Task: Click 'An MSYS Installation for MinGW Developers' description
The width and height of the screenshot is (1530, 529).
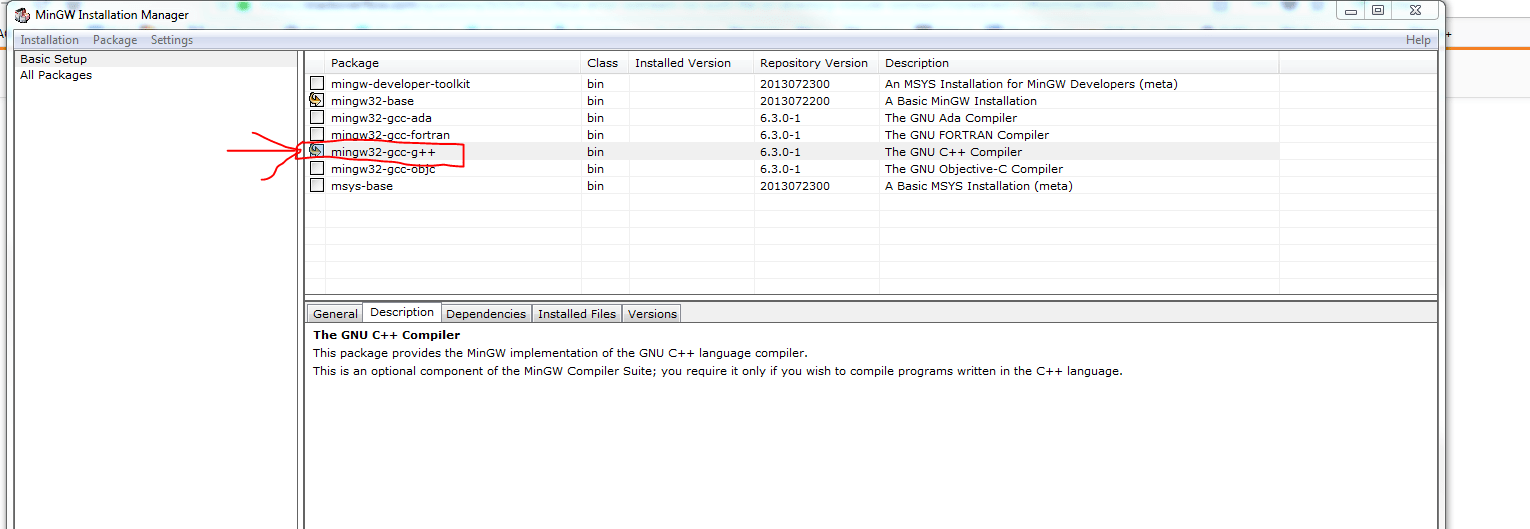Action: pos(1031,84)
